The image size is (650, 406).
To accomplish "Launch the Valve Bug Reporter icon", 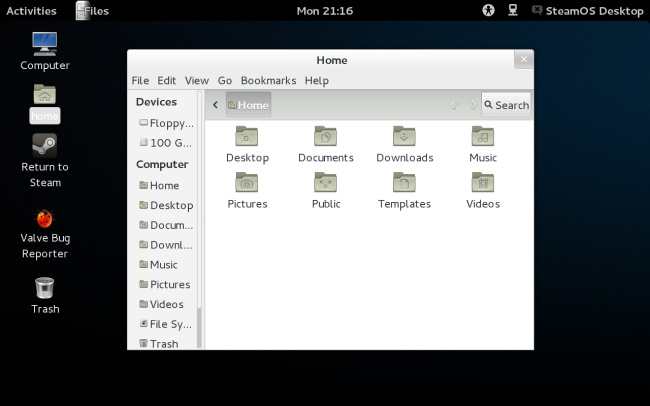I will click(45, 219).
